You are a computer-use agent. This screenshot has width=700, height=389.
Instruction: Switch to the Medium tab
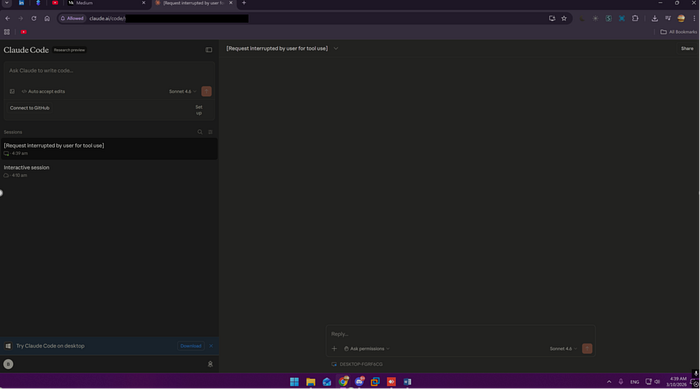point(106,3)
